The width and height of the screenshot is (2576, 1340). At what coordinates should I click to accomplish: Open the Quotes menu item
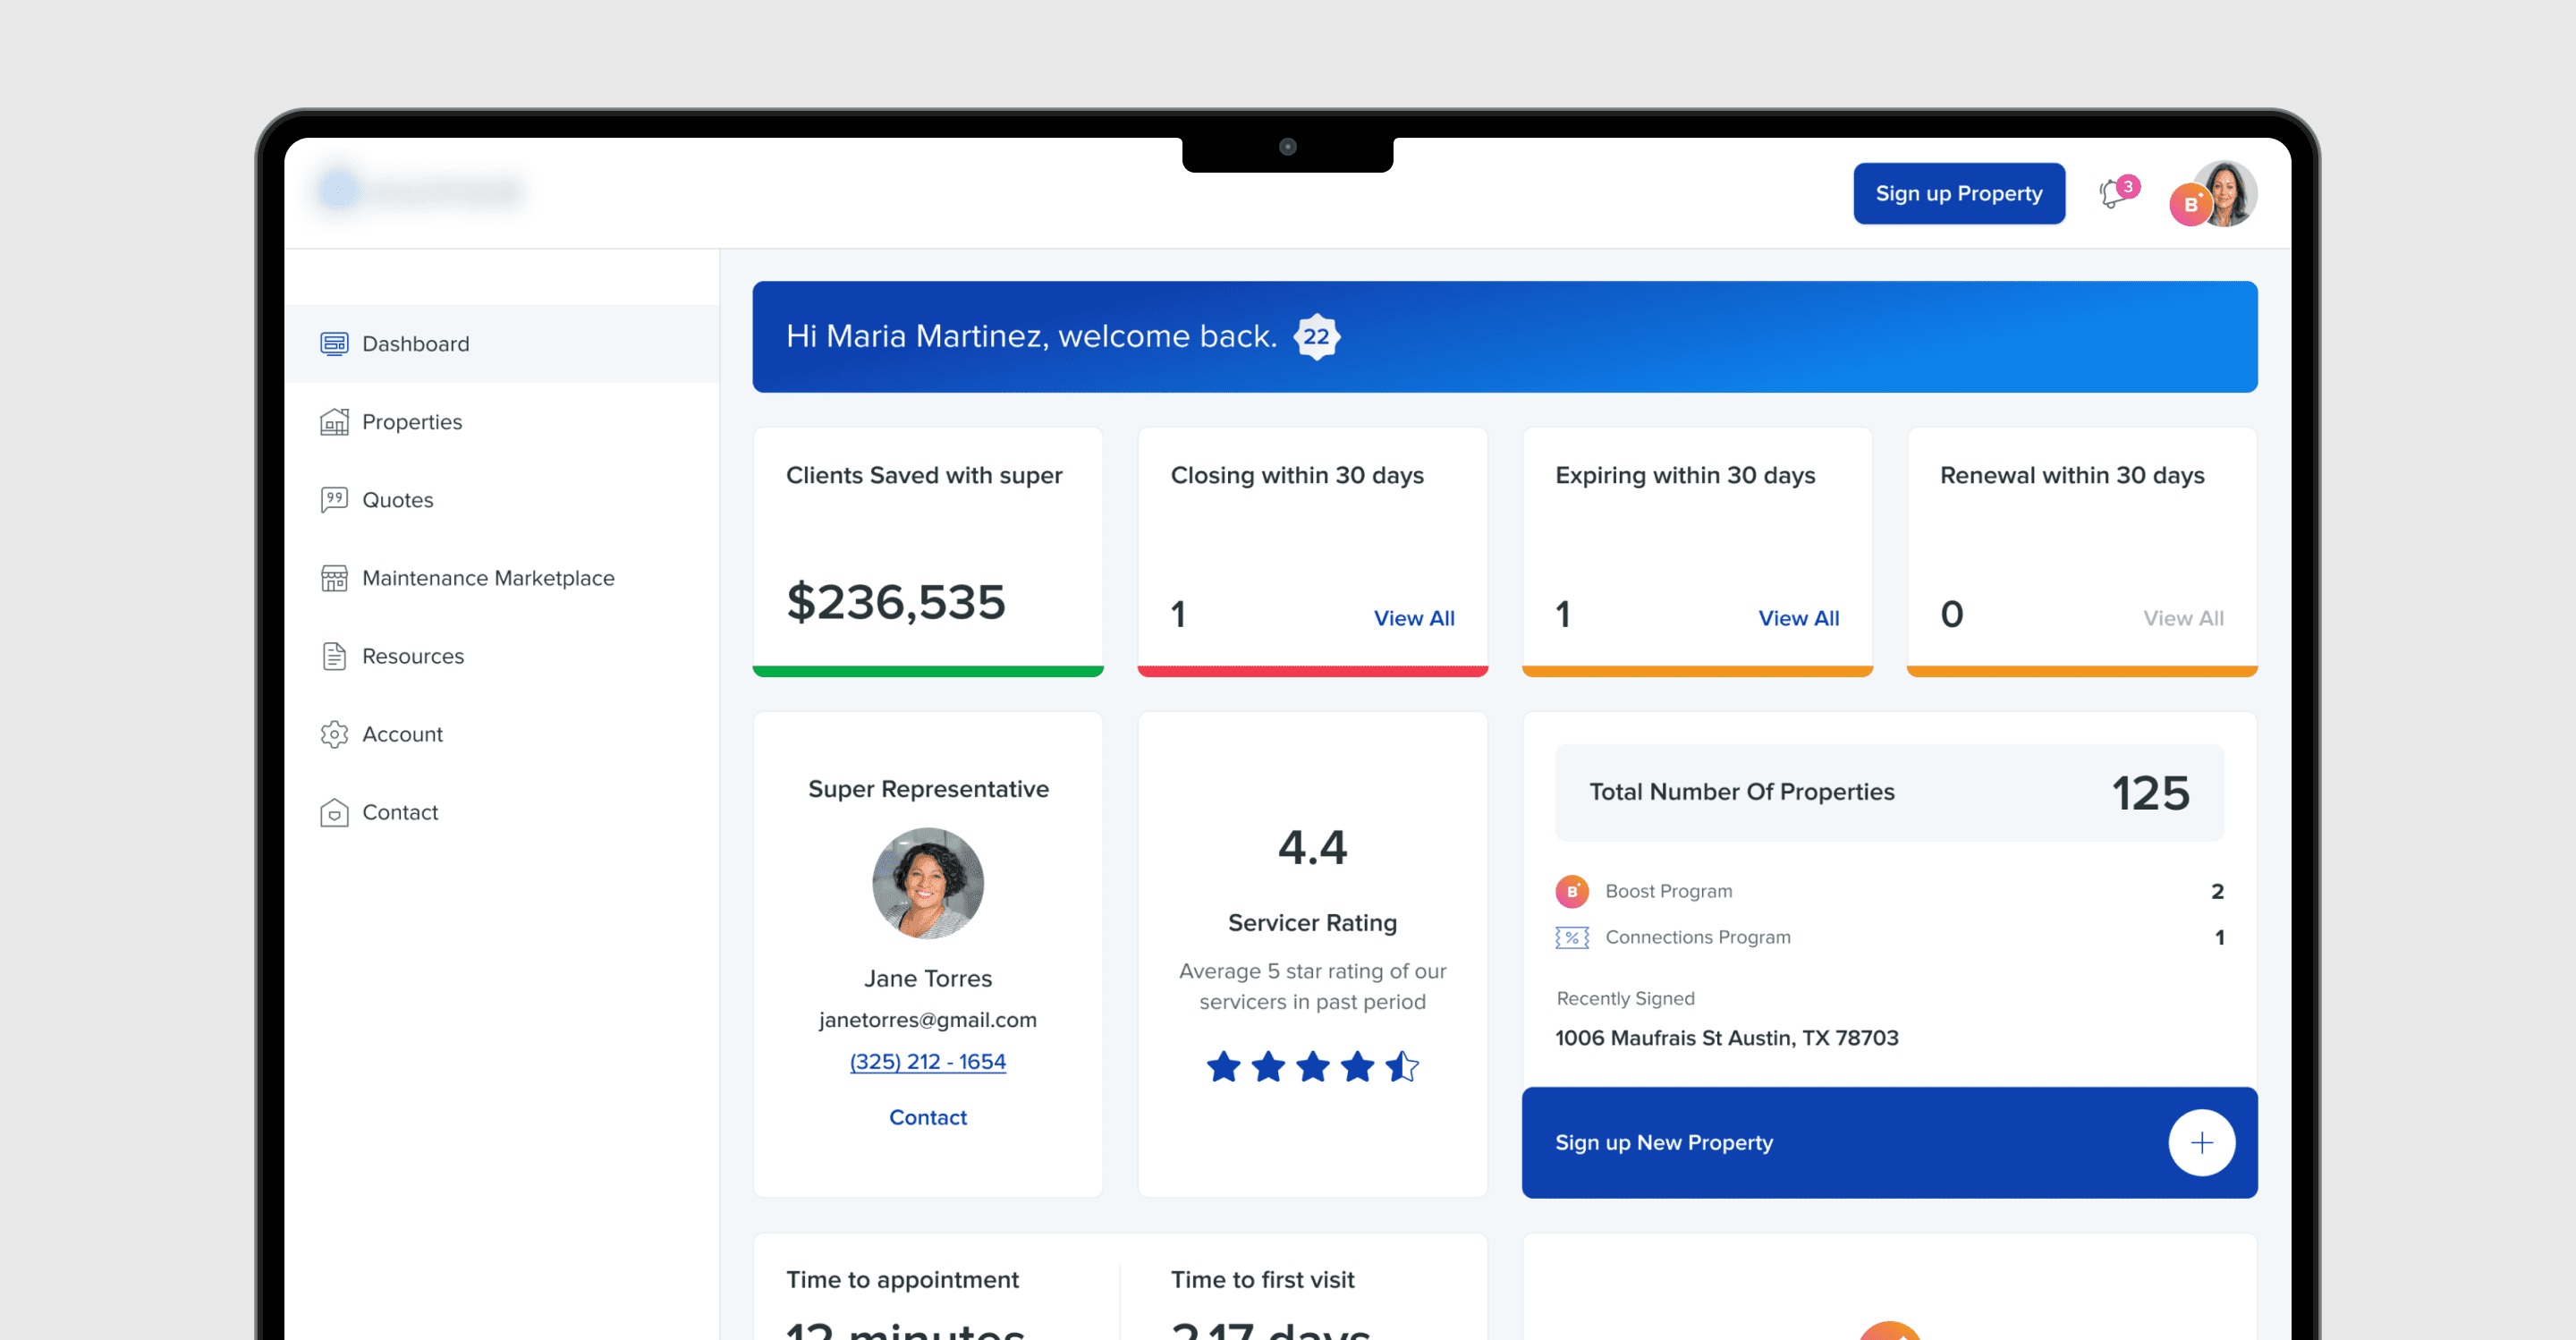pos(397,500)
